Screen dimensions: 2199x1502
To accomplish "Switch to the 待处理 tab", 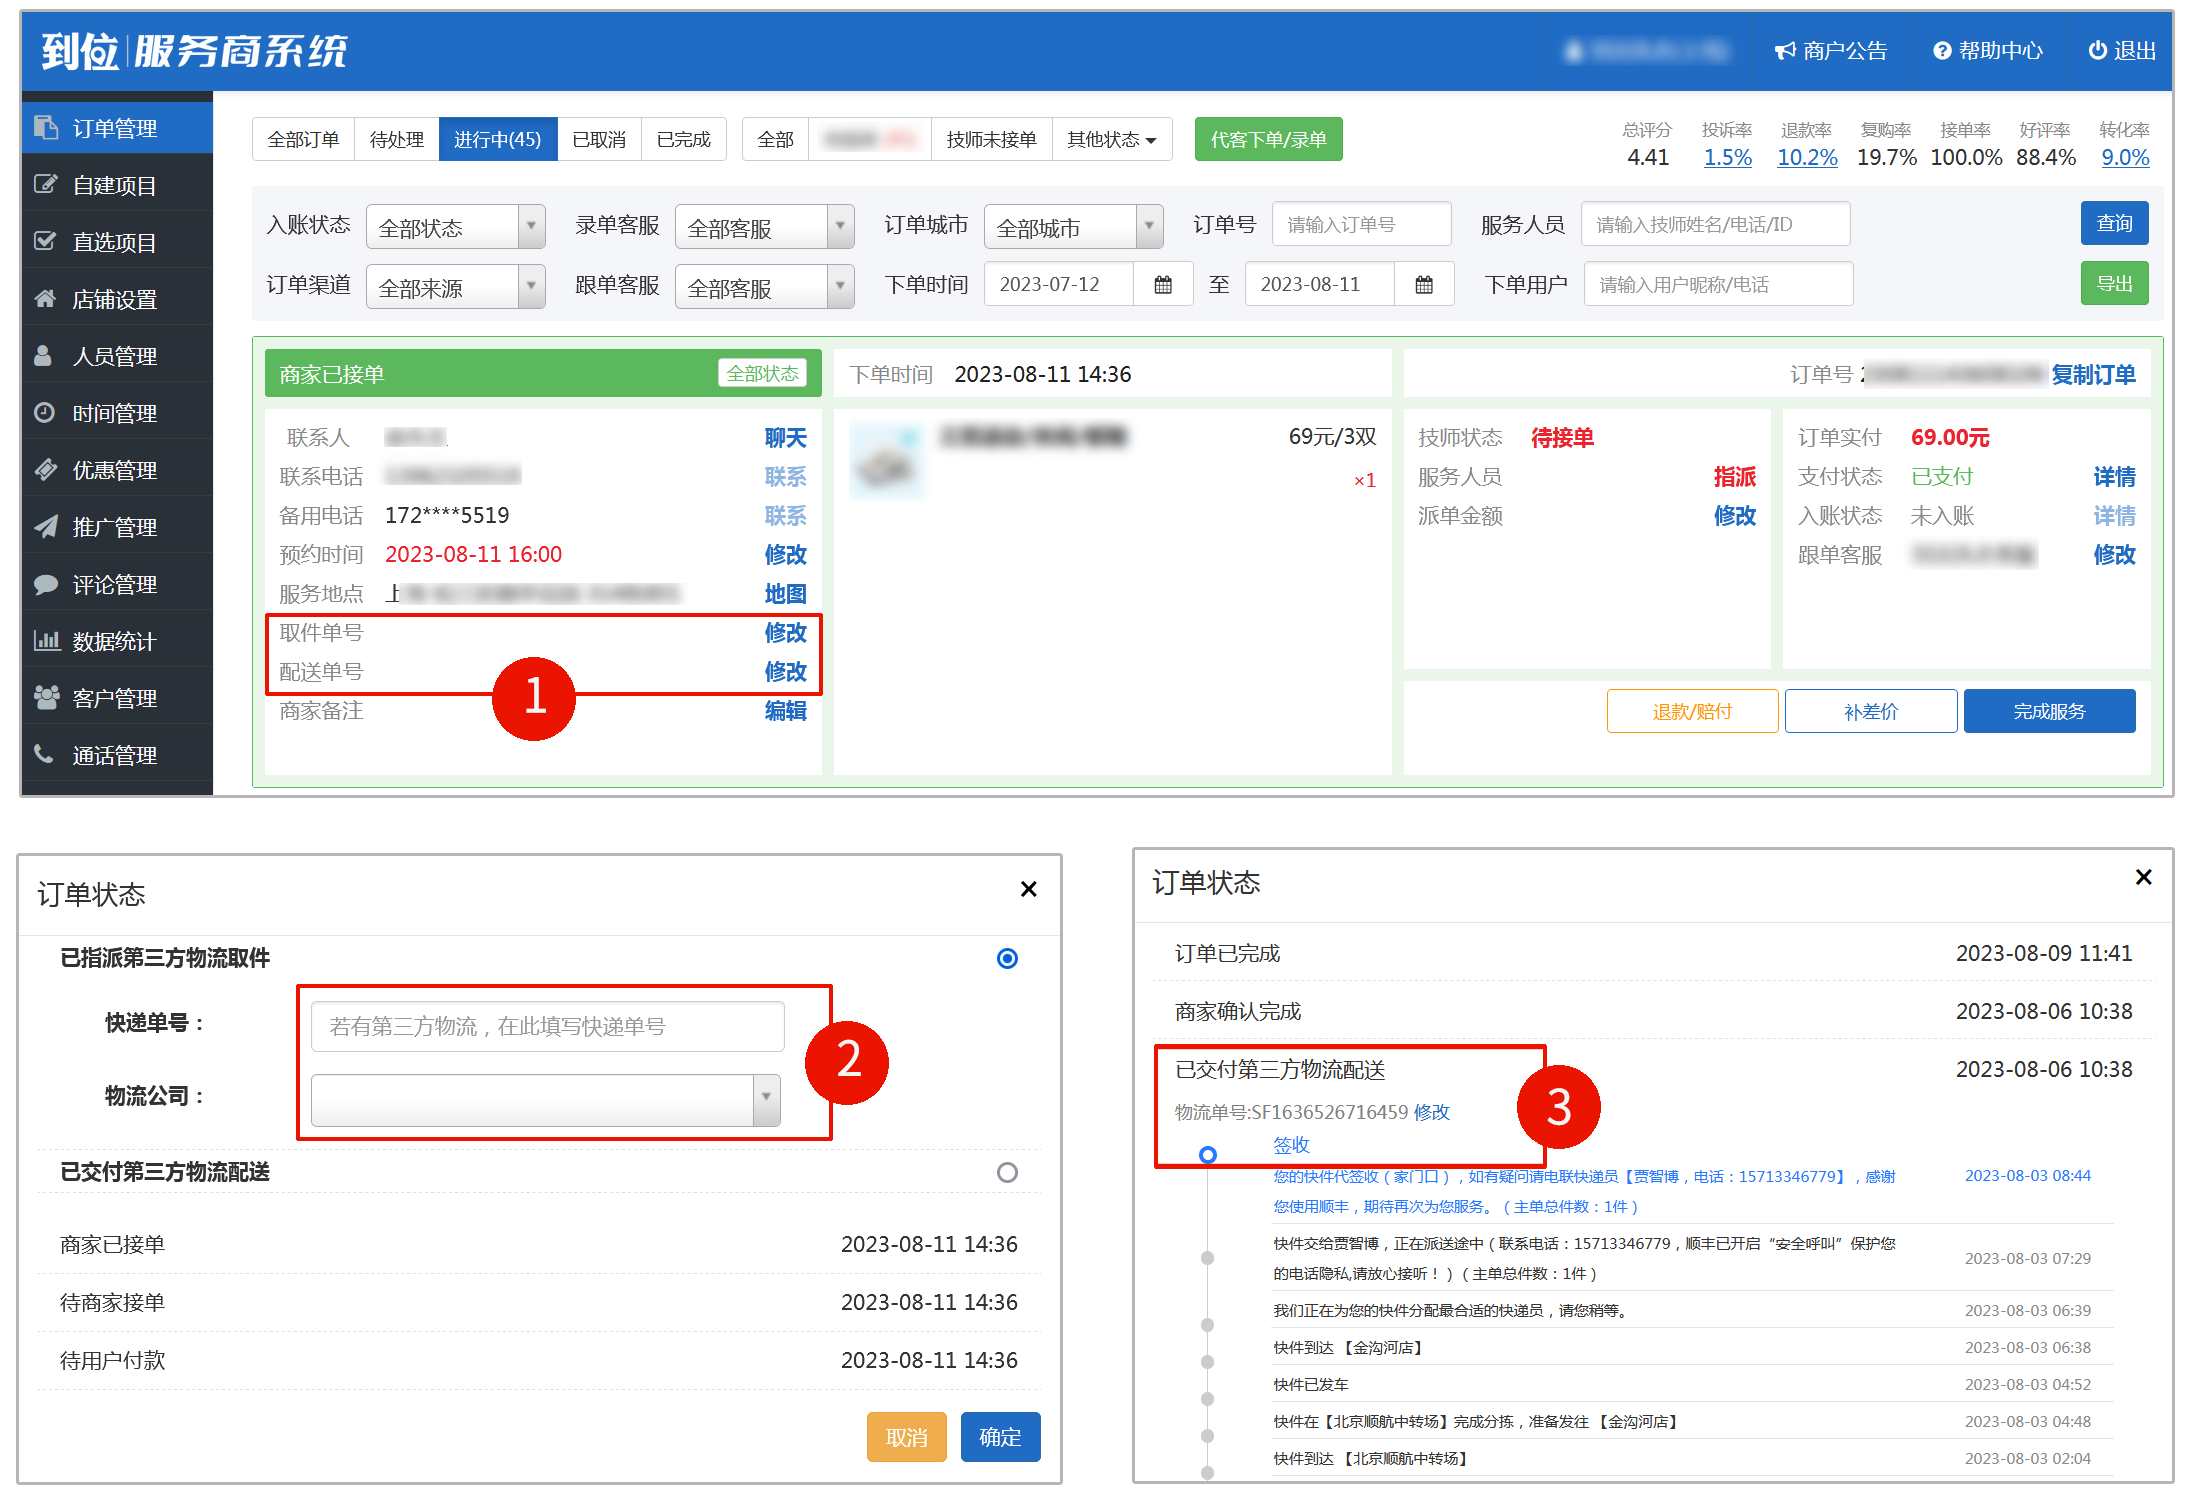I will point(396,140).
